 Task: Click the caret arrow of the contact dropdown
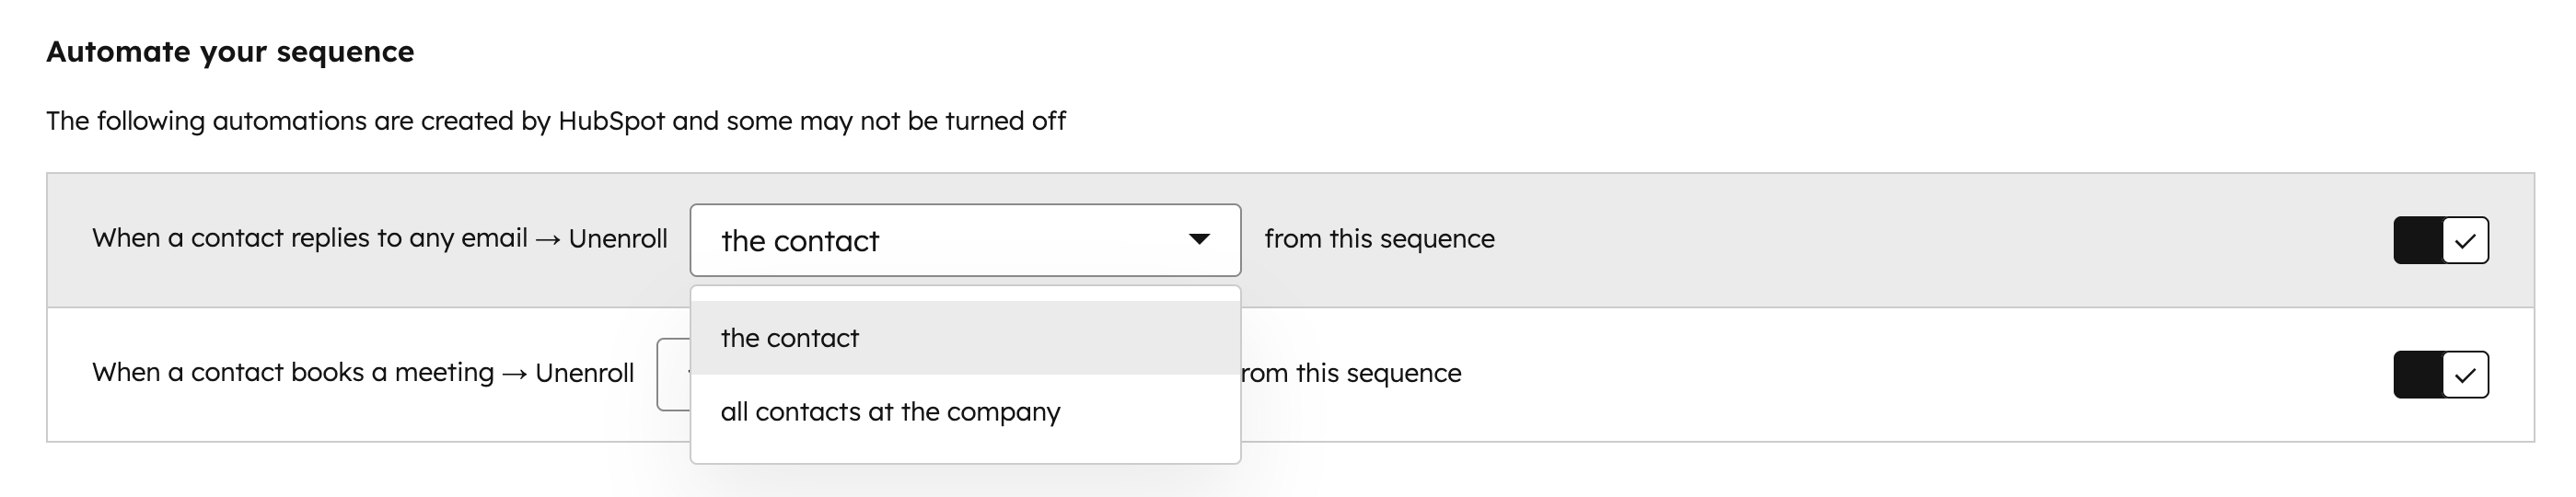[1199, 239]
